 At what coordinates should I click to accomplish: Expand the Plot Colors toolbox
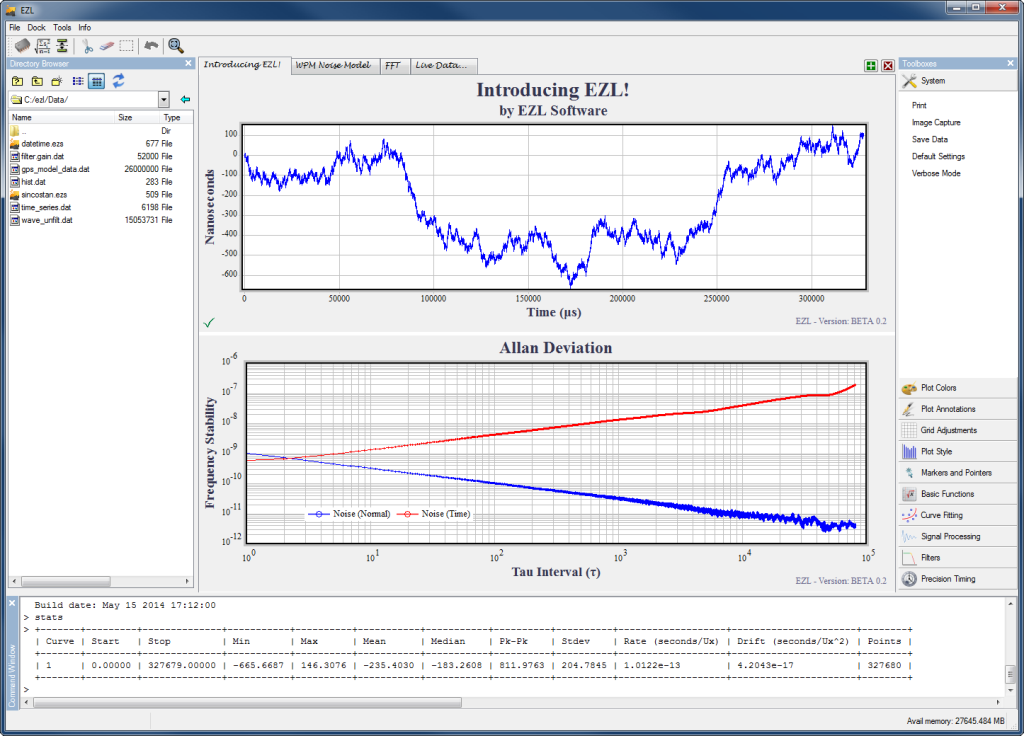tap(957, 388)
